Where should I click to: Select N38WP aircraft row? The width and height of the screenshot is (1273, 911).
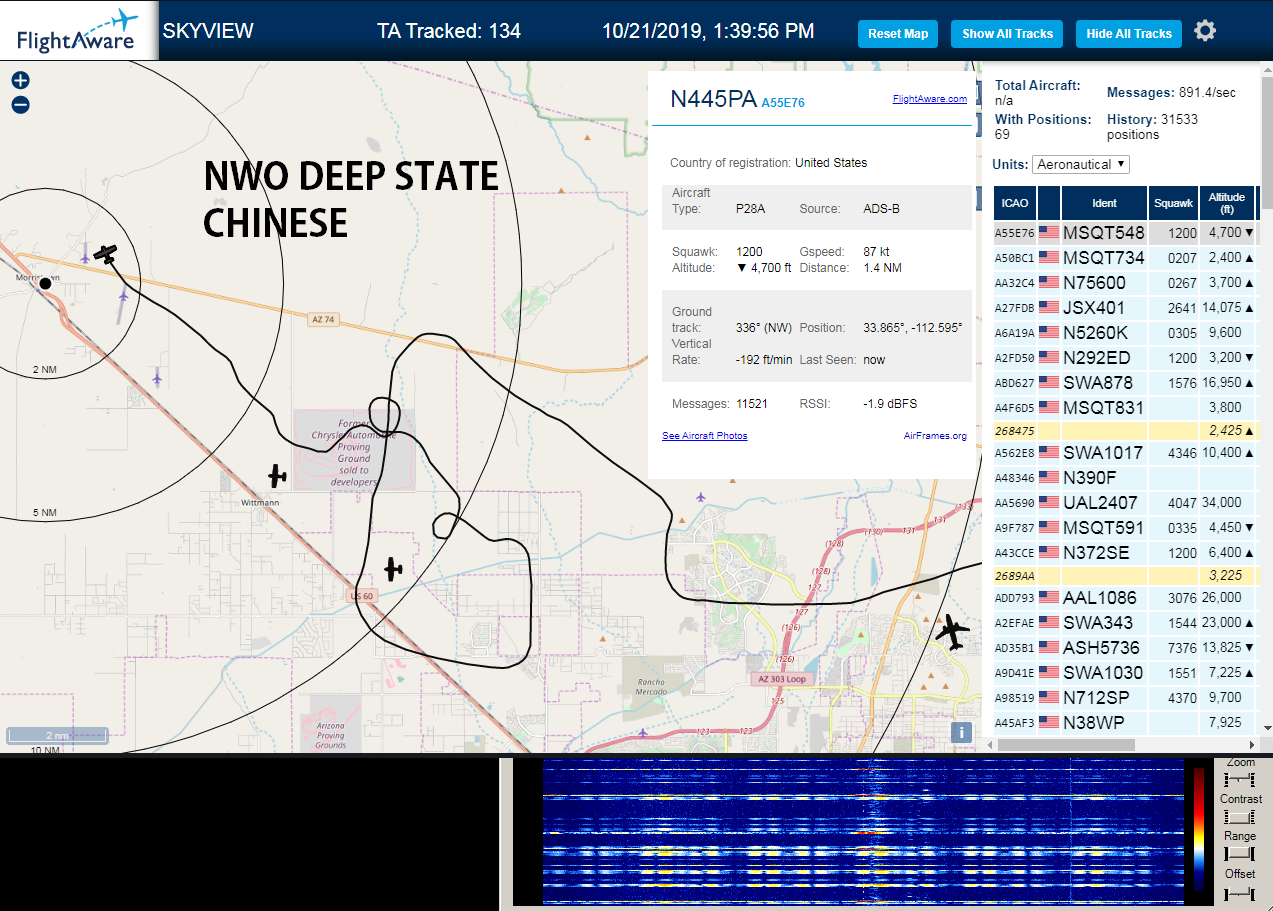[x=1125, y=722]
